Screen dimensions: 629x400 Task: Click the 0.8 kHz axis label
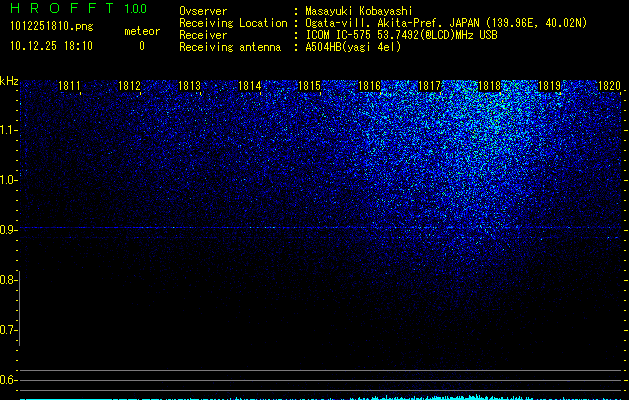click(x=7, y=280)
